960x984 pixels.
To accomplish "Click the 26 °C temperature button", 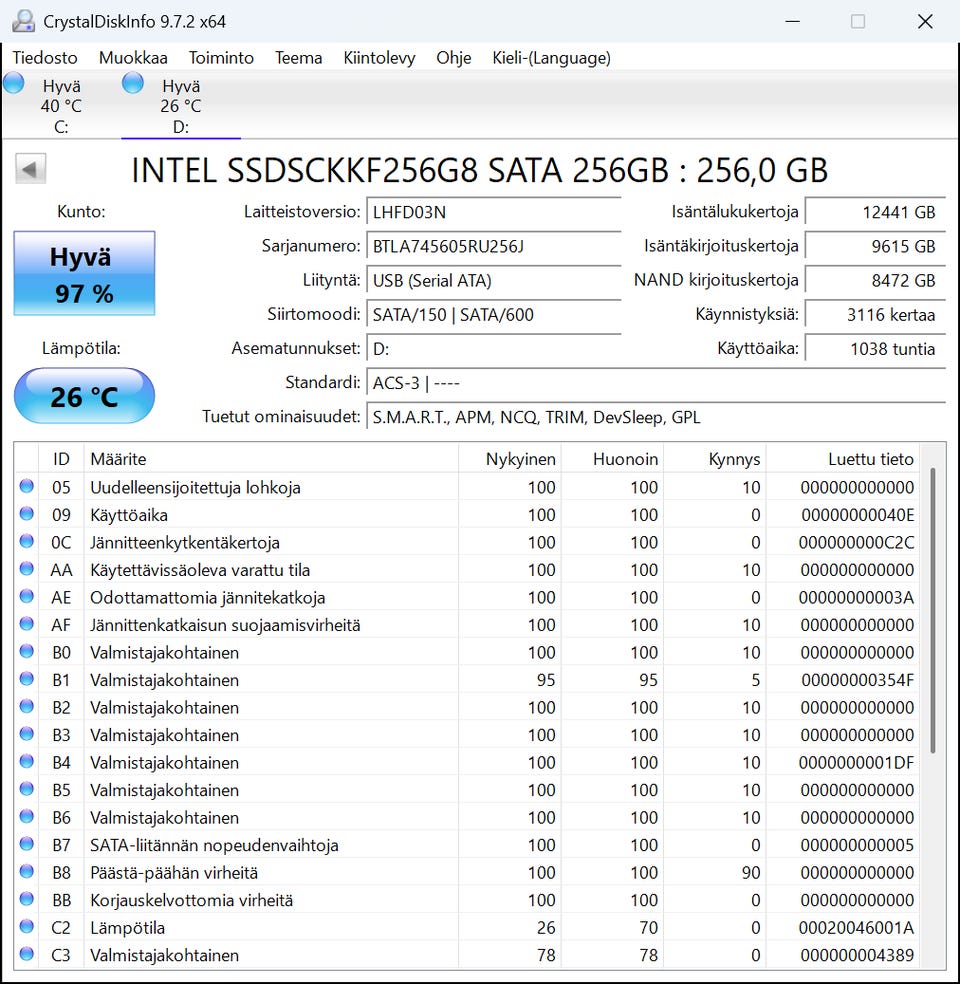I will point(84,396).
